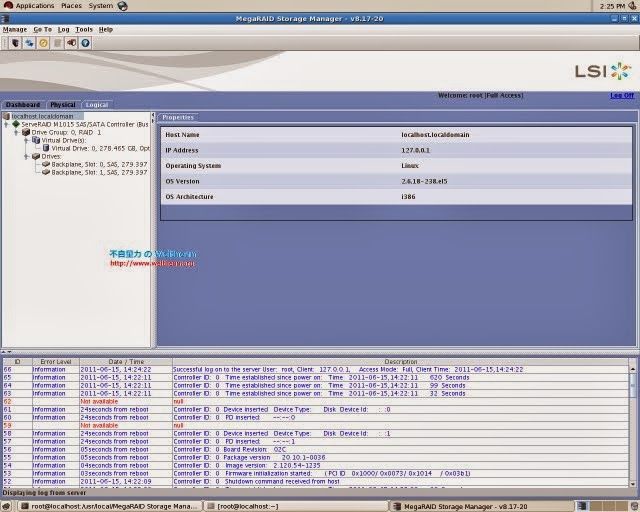Open the Applications menu in top panel
This screenshot has width=640, height=512.
click(35, 6)
